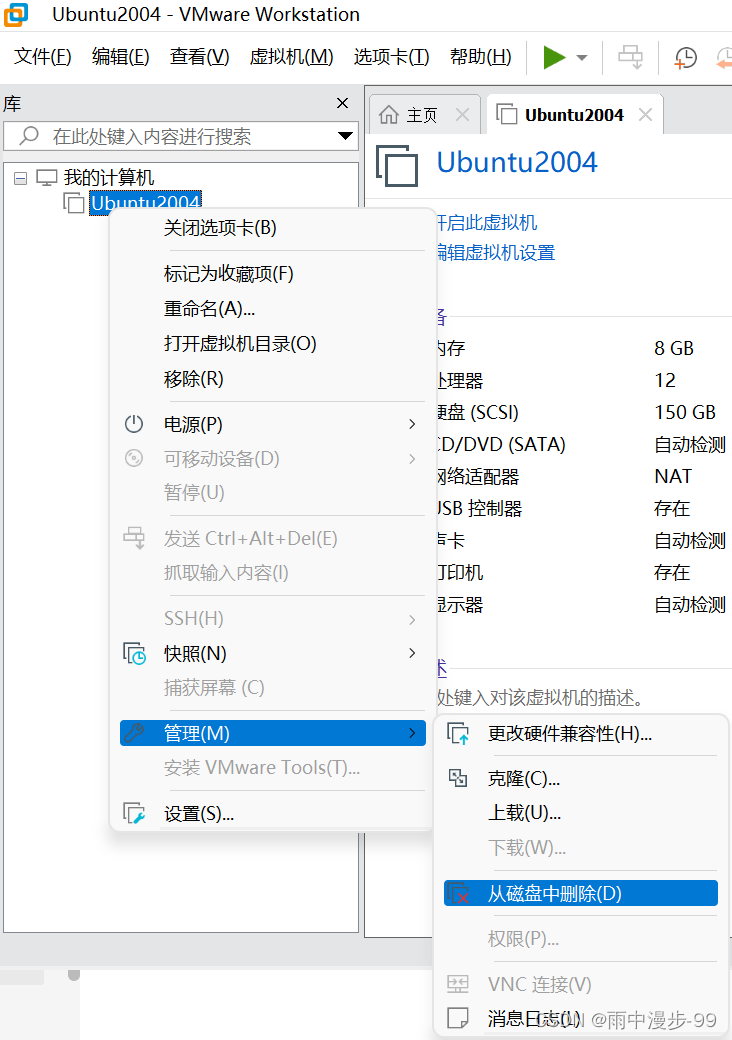Click the 8 GB memory value
The width and height of the screenshot is (732, 1040).
[674, 348]
